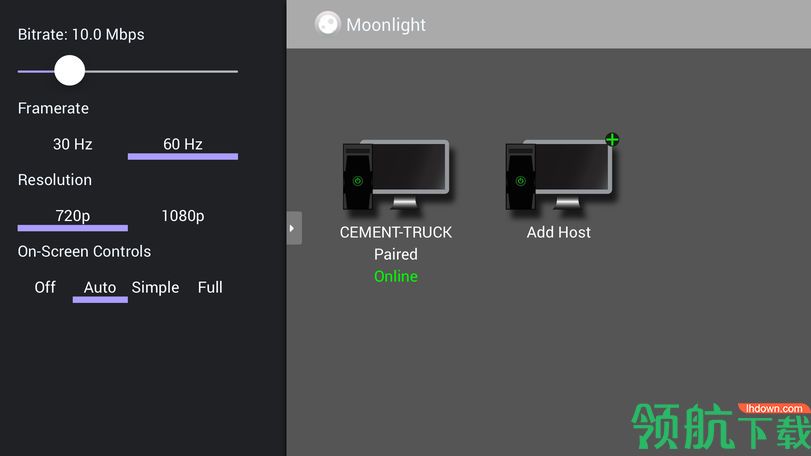811x456 pixels.
Task: Select 30 Hz framerate
Action: (72, 144)
